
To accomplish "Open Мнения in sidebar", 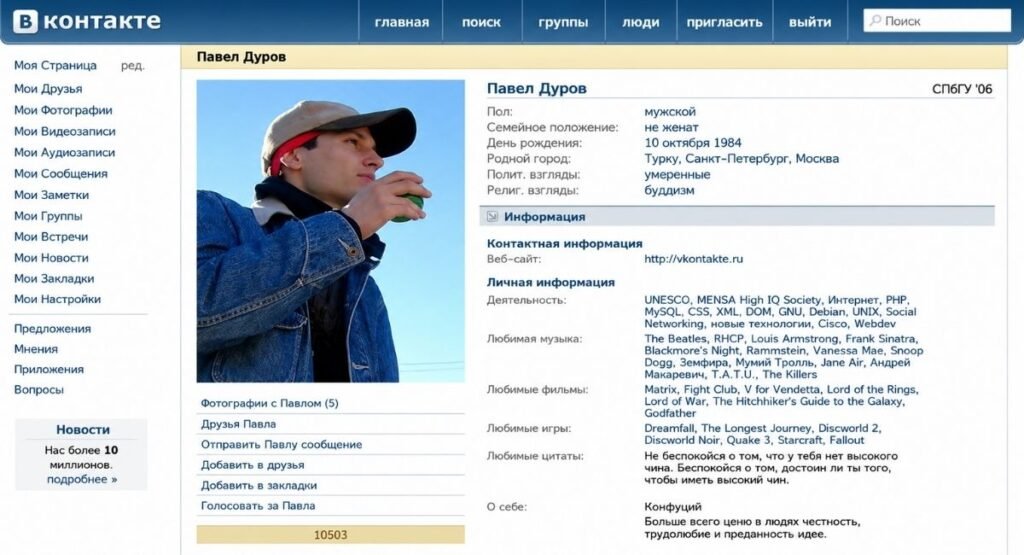I will pyautogui.click(x=36, y=349).
